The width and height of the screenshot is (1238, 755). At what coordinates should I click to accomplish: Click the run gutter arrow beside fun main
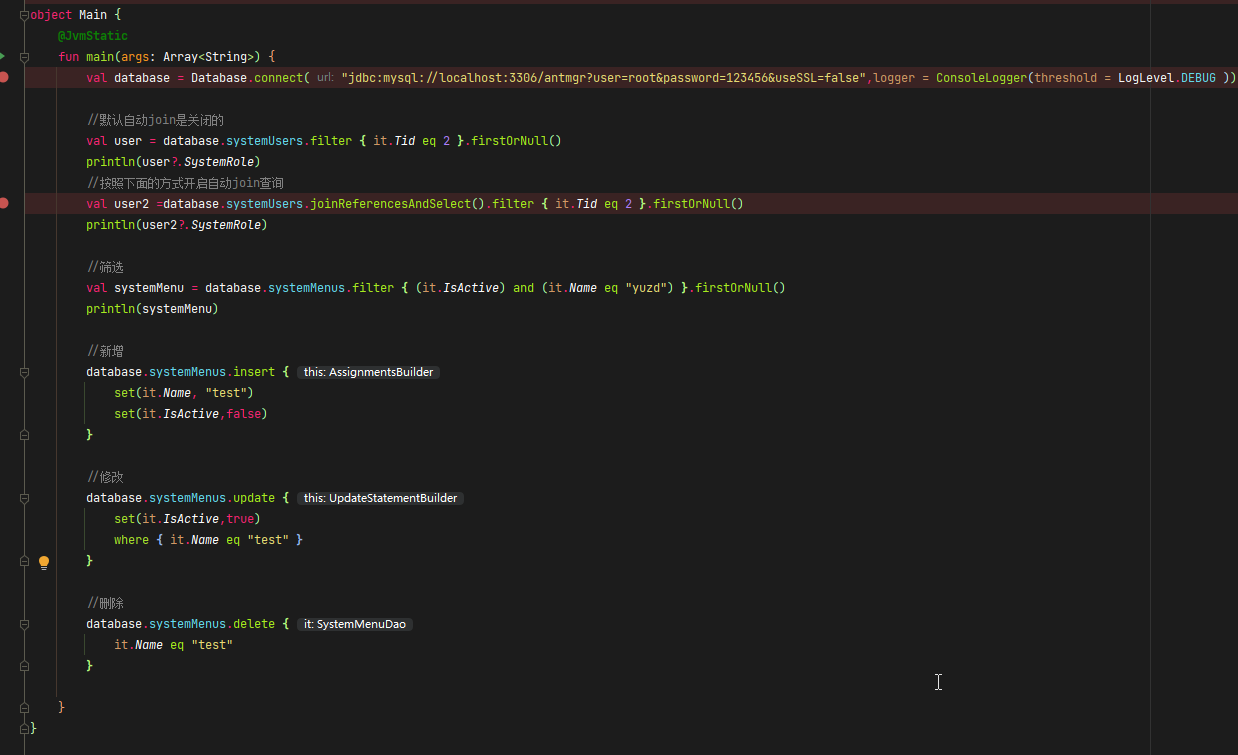click(3, 56)
